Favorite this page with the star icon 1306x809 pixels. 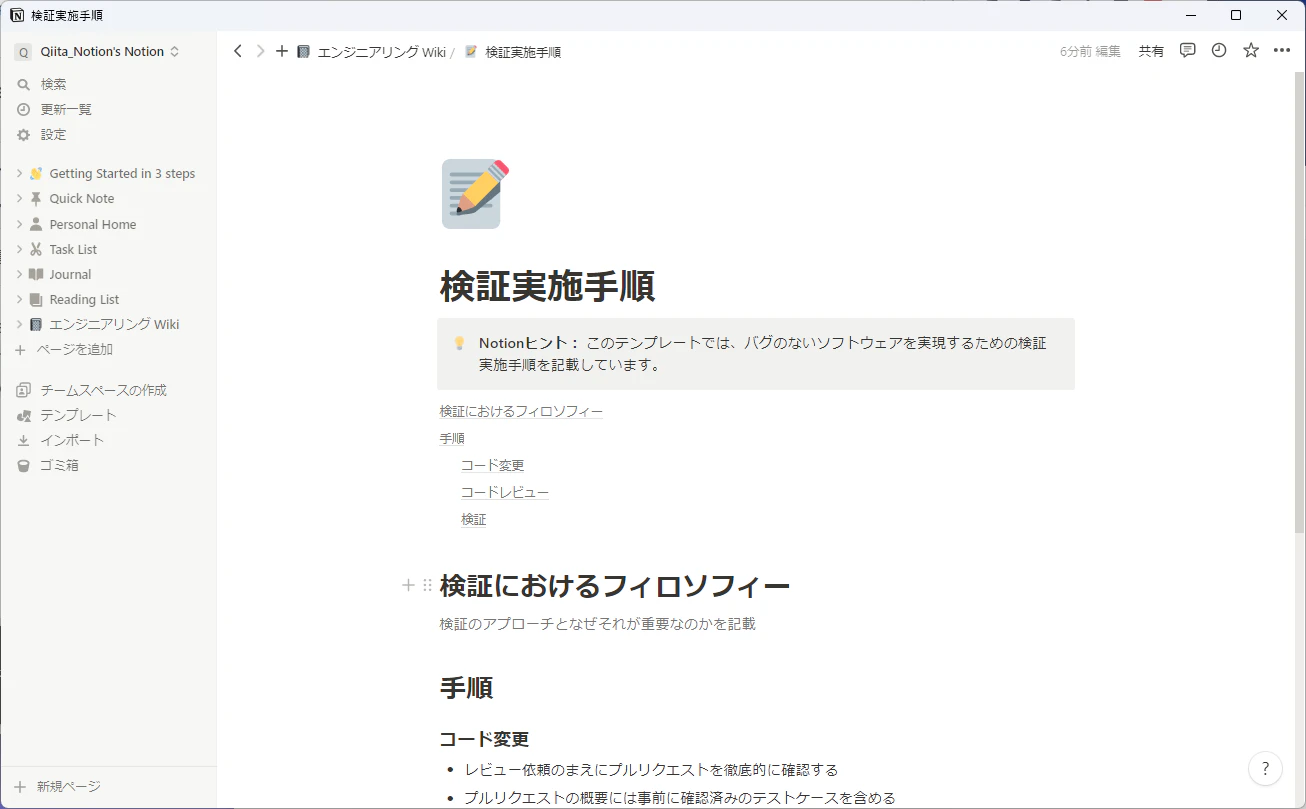click(1251, 51)
